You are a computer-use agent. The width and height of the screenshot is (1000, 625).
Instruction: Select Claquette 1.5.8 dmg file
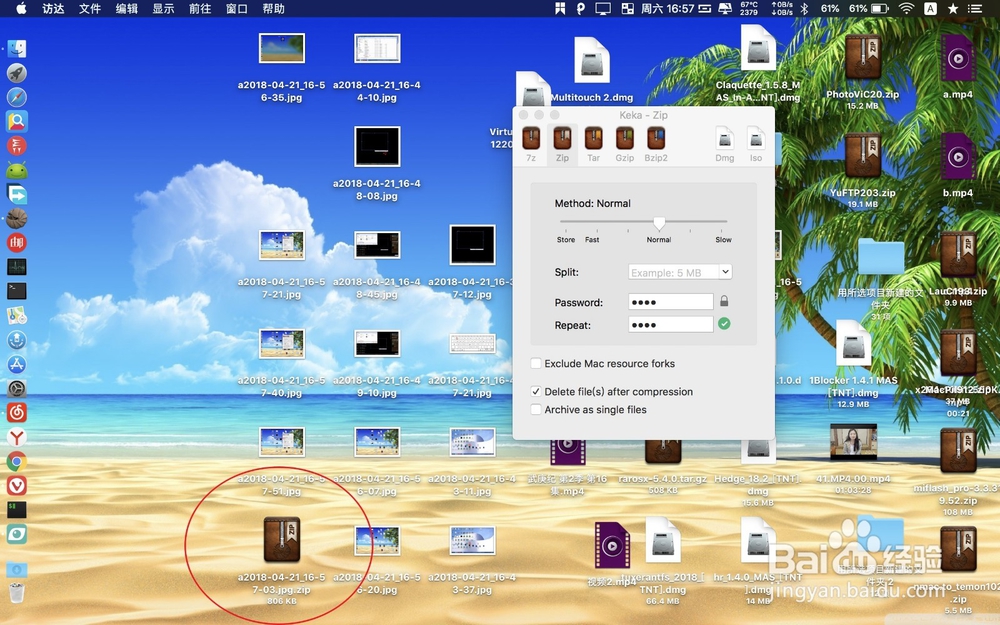tap(758, 48)
